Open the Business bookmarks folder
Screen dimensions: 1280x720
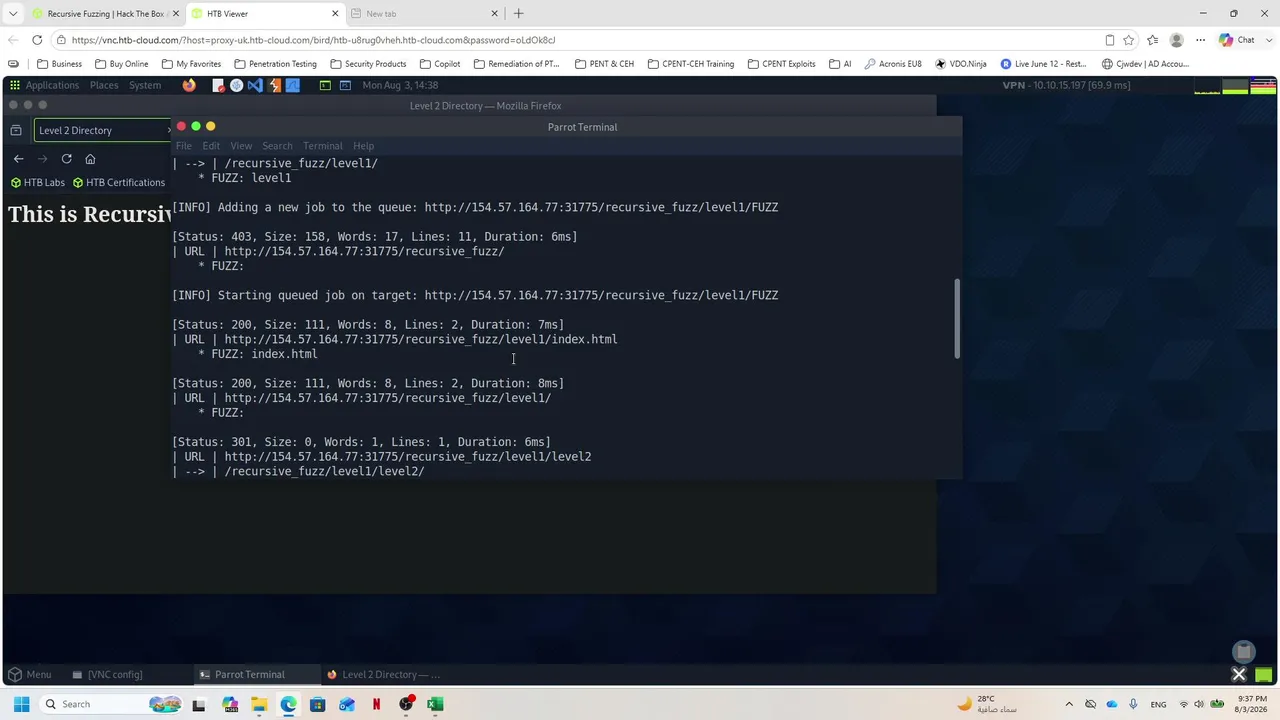tap(59, 64)
